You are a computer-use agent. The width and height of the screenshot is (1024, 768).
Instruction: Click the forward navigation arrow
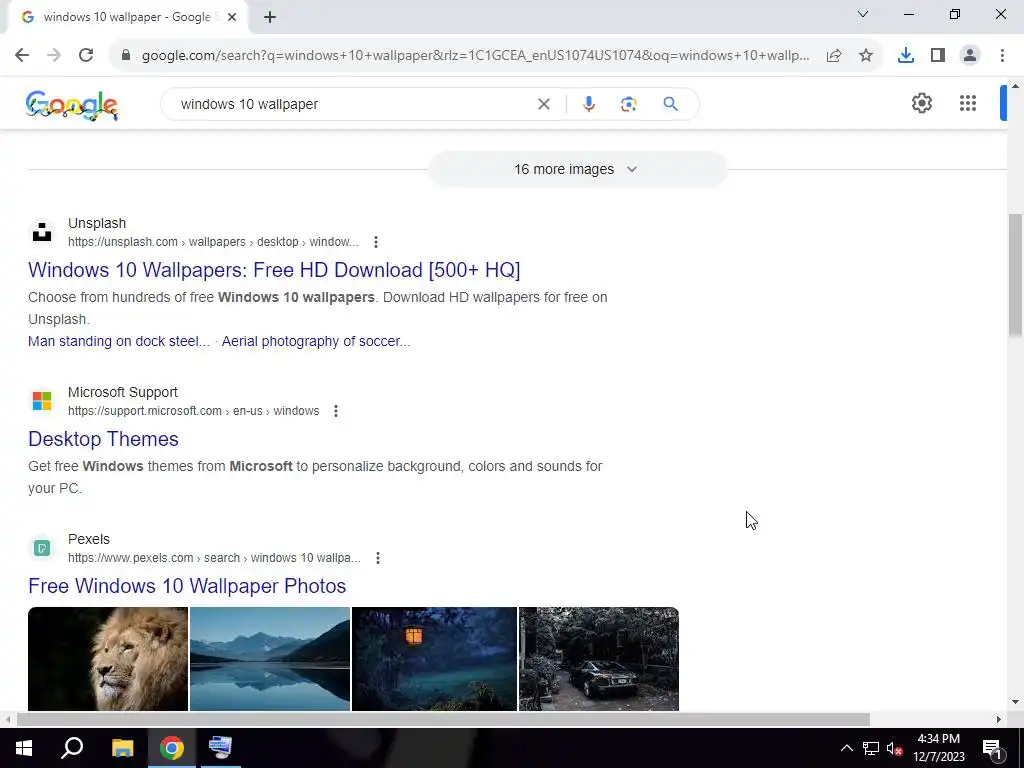pyautogui.click(x=54, y=56)
